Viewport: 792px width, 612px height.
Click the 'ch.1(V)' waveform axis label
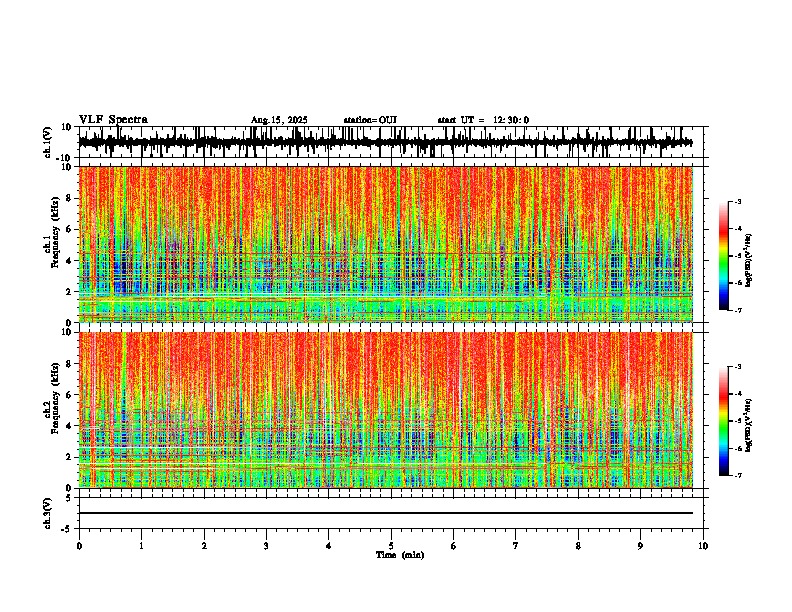[48, 142]
